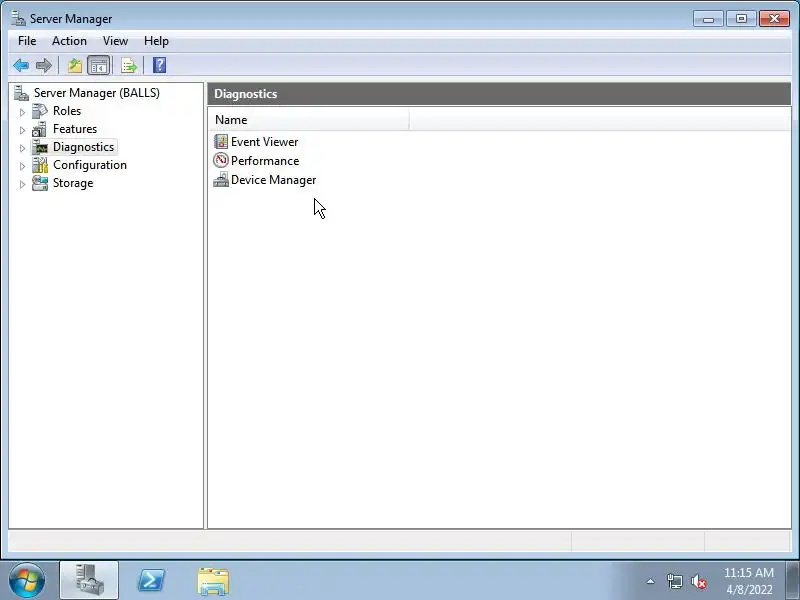Click the Storage icon in tree
Screen dimensions: 800x600
coord(40,183)
